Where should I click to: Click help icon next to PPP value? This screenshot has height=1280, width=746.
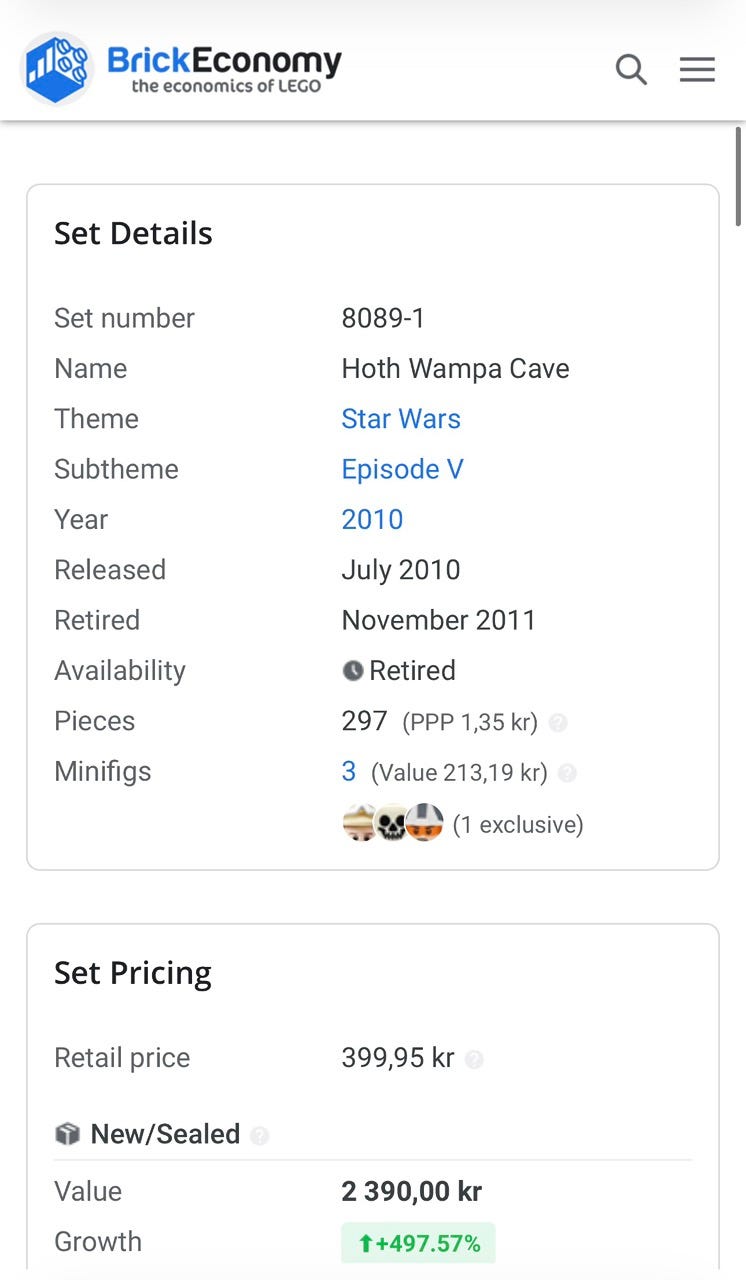coord(559,722)
